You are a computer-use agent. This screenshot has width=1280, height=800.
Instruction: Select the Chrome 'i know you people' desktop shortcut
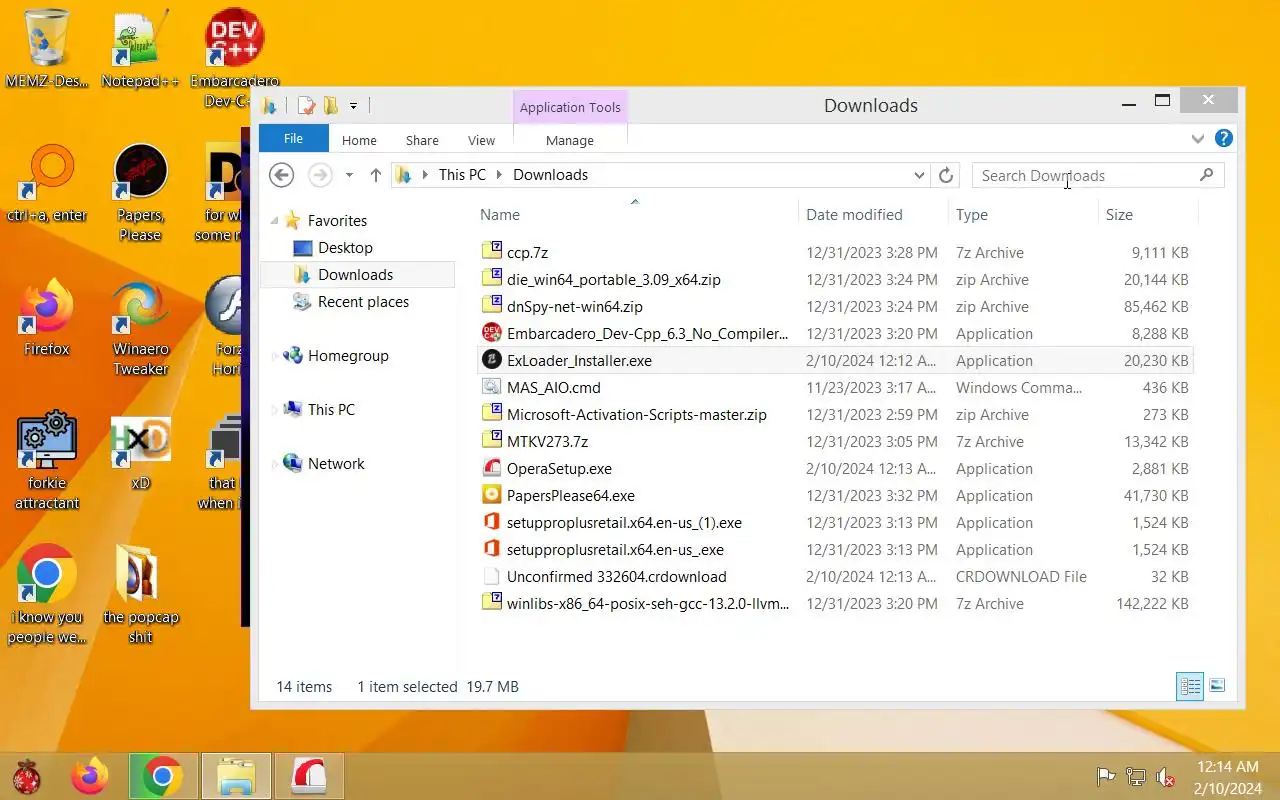tap(46, 594)
